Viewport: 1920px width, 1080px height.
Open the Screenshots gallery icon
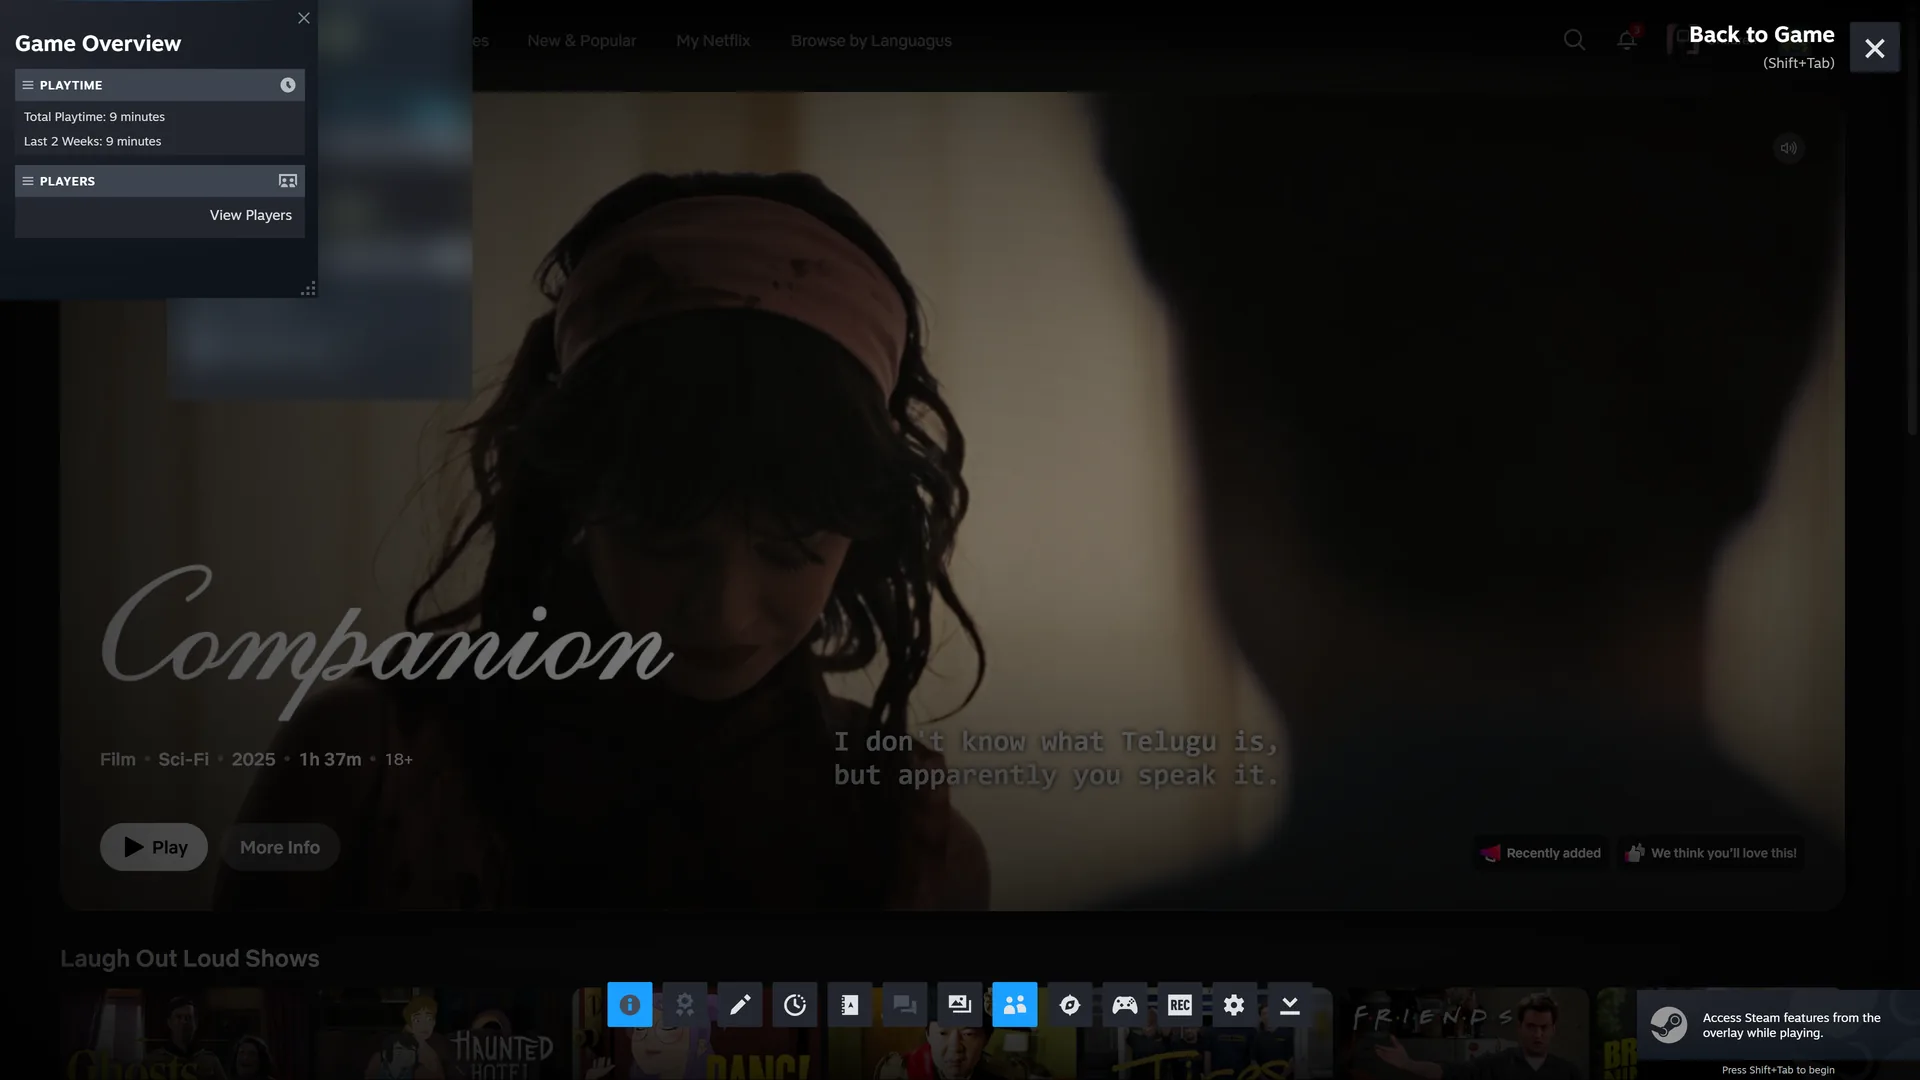coord(960,1005)
